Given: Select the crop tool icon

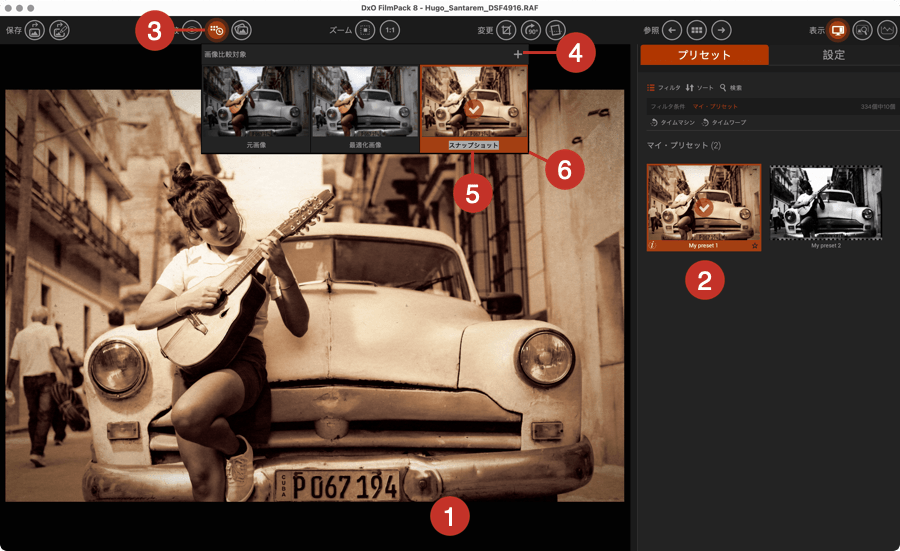Looking at the screenshot, I should [x=507, y=31].
